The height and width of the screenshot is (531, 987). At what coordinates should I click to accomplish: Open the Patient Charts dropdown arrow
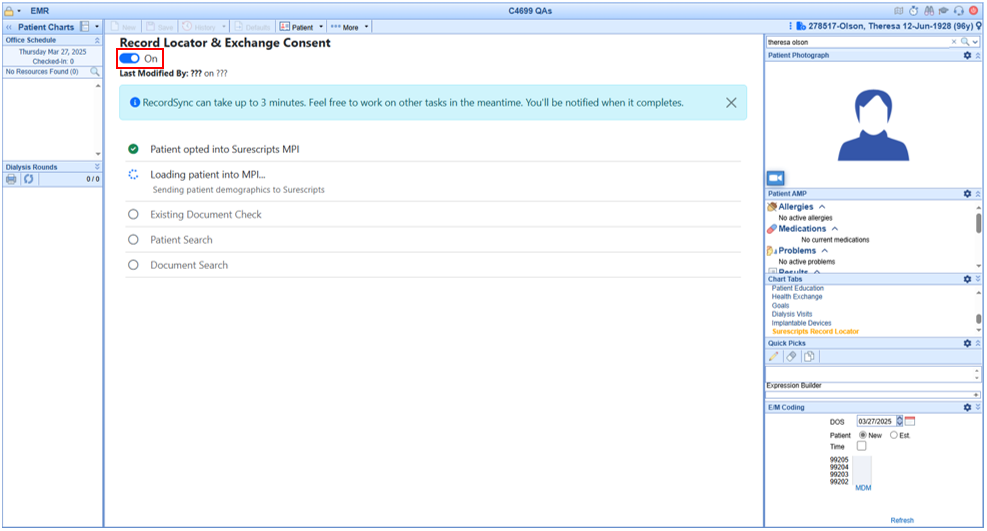(96, 26)
